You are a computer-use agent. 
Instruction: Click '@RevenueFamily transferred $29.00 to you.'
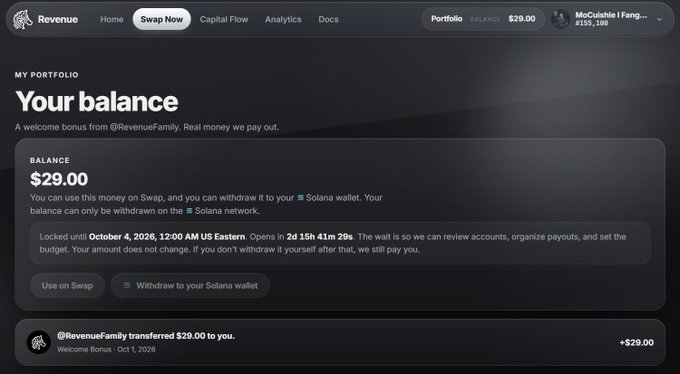point(146,336)
